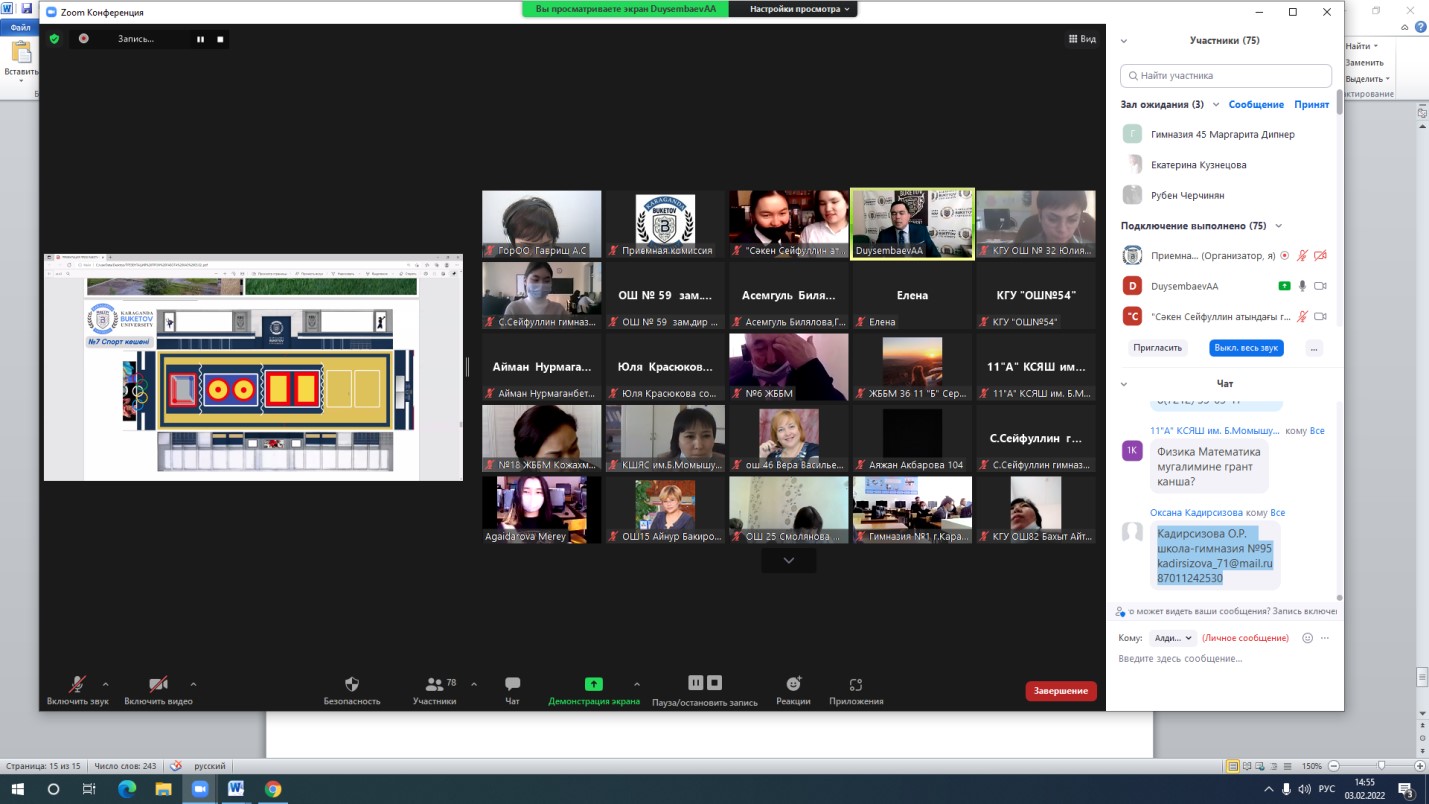1429x804 pixels.
Task: Unmute microphone via Включить звук
Action: click(77, 685)
